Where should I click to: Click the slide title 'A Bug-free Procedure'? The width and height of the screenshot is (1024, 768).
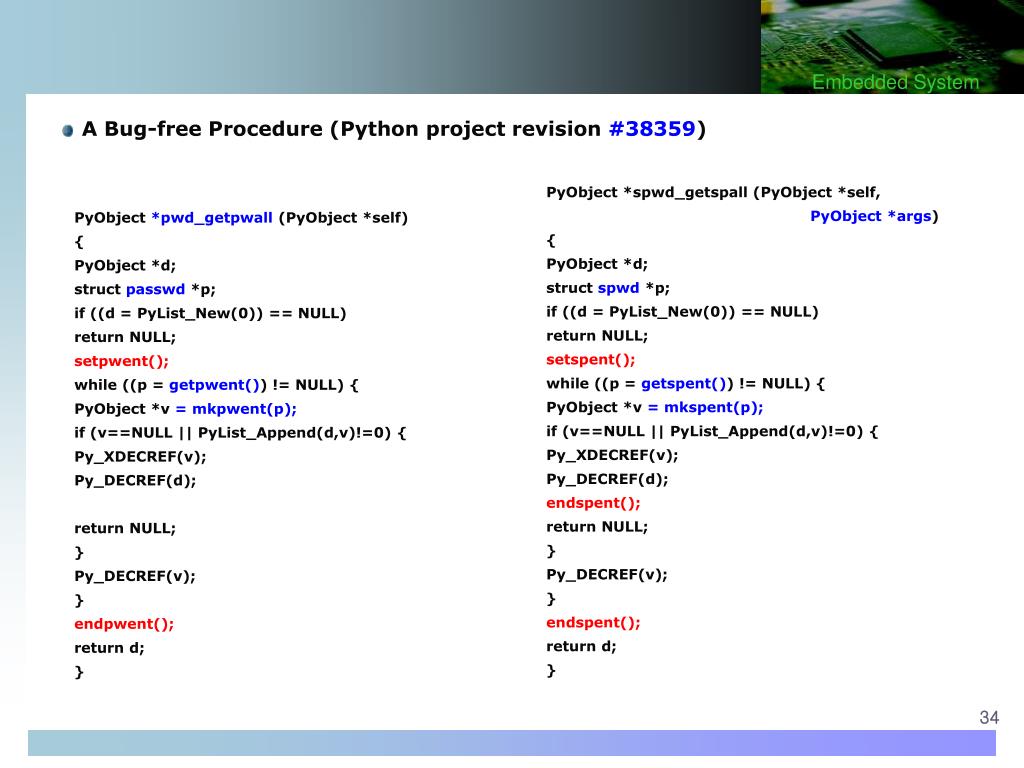pos(202,129)
